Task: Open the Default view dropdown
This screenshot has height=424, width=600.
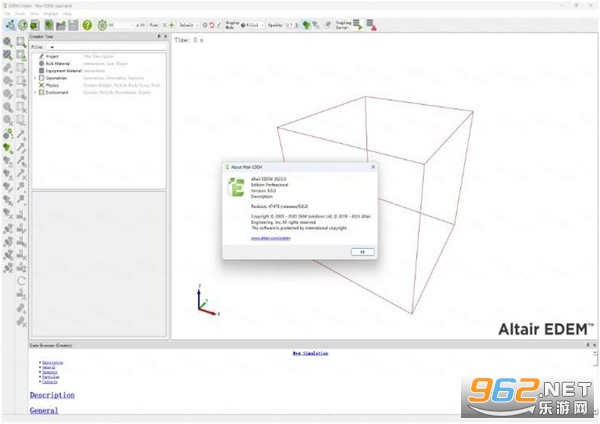Action: coord(189,25)
